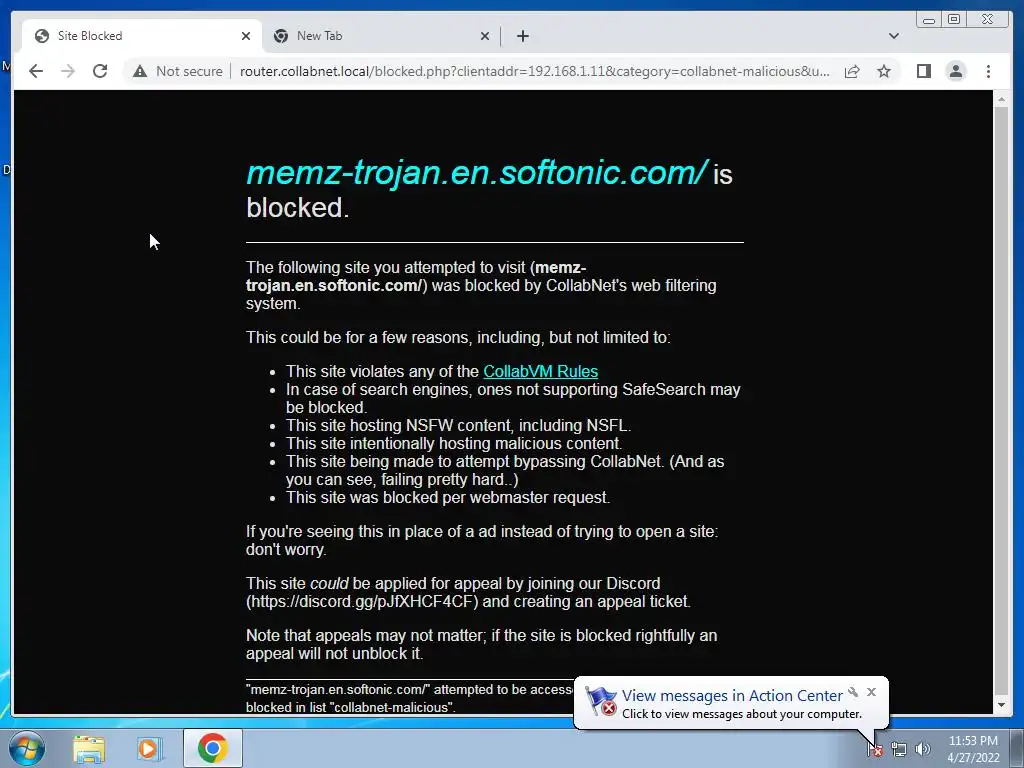Viewport: 1024px width, 768px height.
Task: Expand the tab search dropdown arrow
Action: [x=893, y=36]
